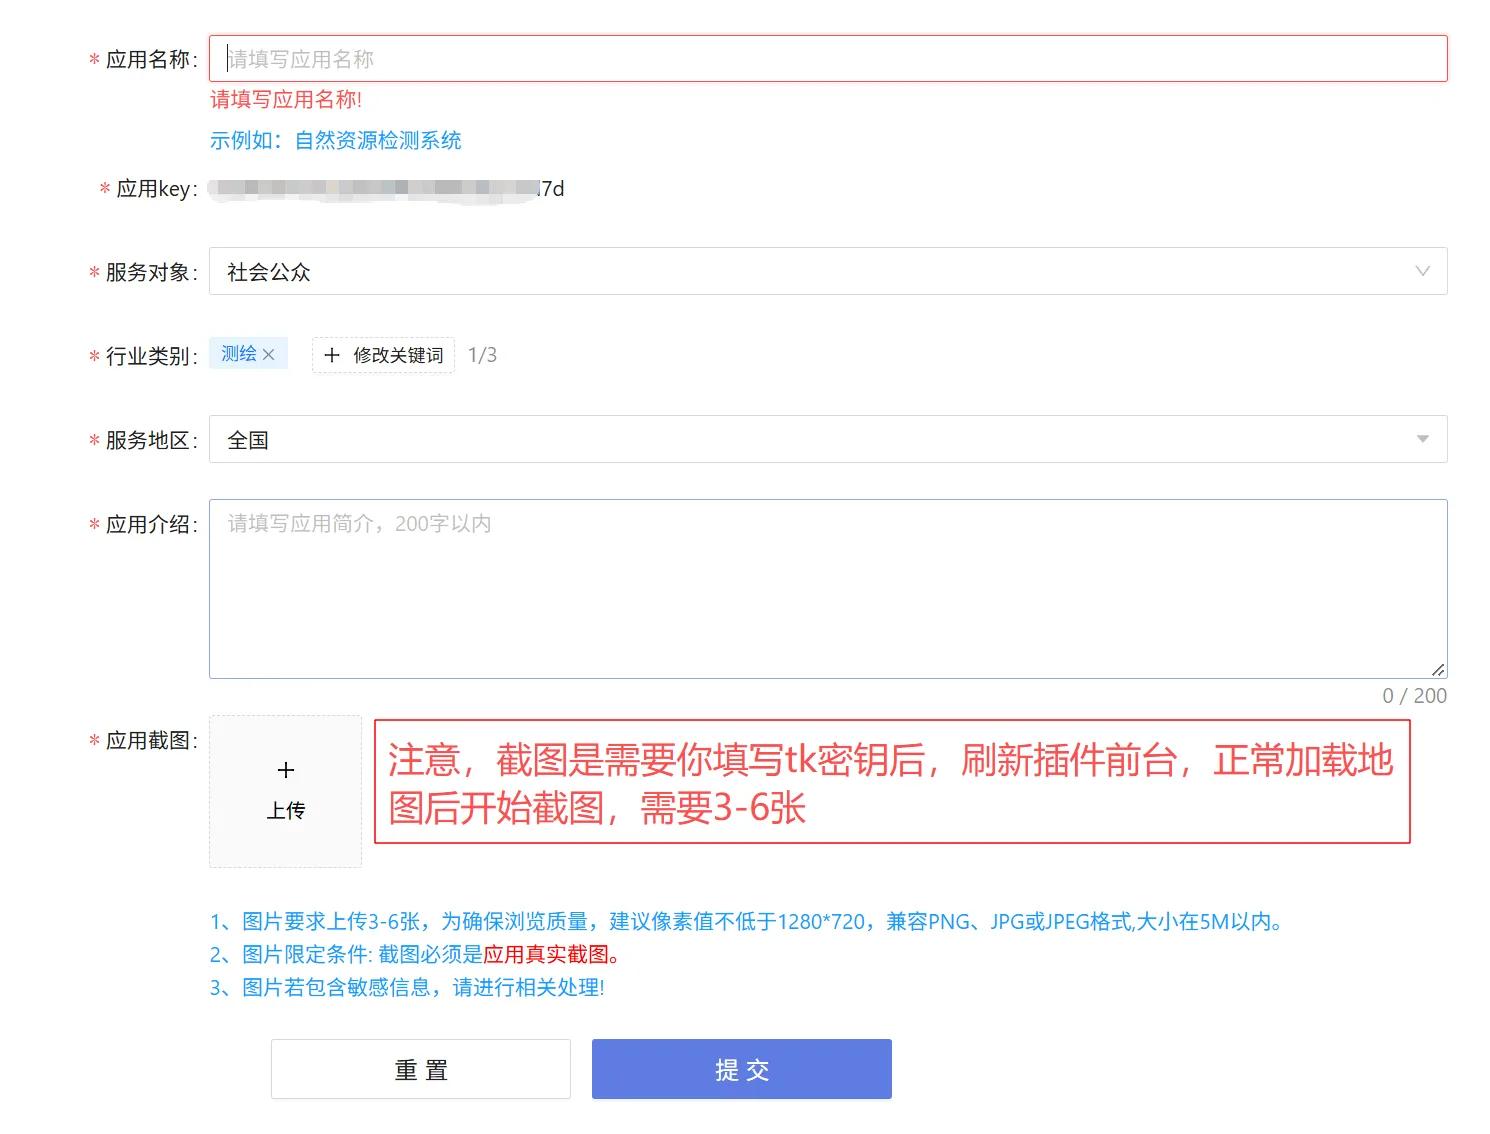The image size is (1490, 1134).
Task: Click the 1/3 keyword count text
Action: point(482,355)
